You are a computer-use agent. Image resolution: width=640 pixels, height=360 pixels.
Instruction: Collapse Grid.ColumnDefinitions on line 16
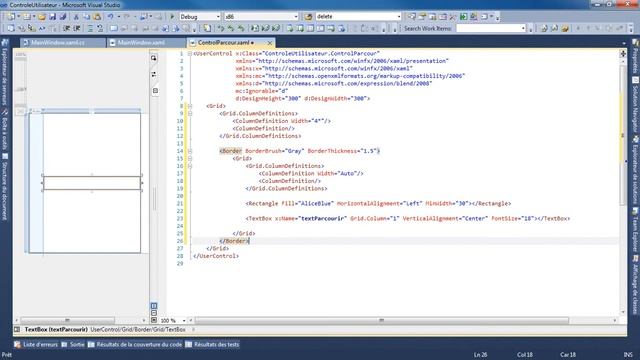(190, 166)
